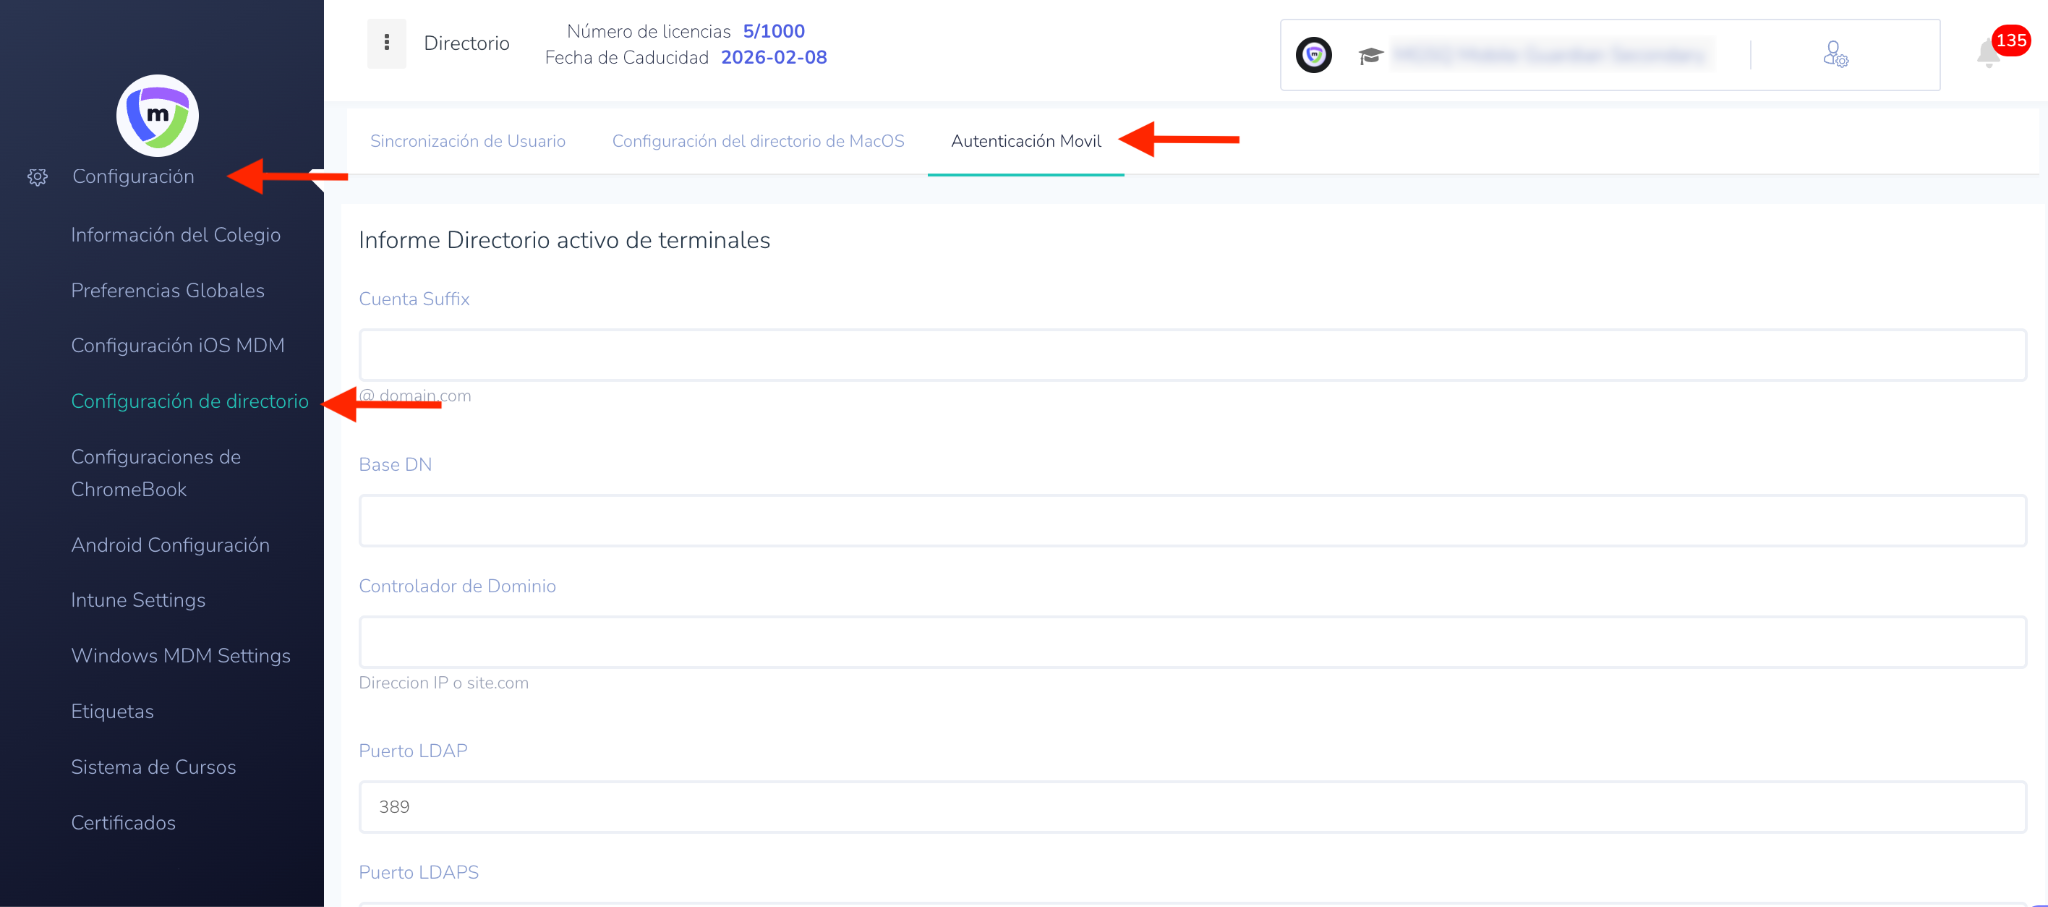Viewport: 2048px width, 907px height.
Task: Click the graduation cap icon in header
Action: point(1370,56)
